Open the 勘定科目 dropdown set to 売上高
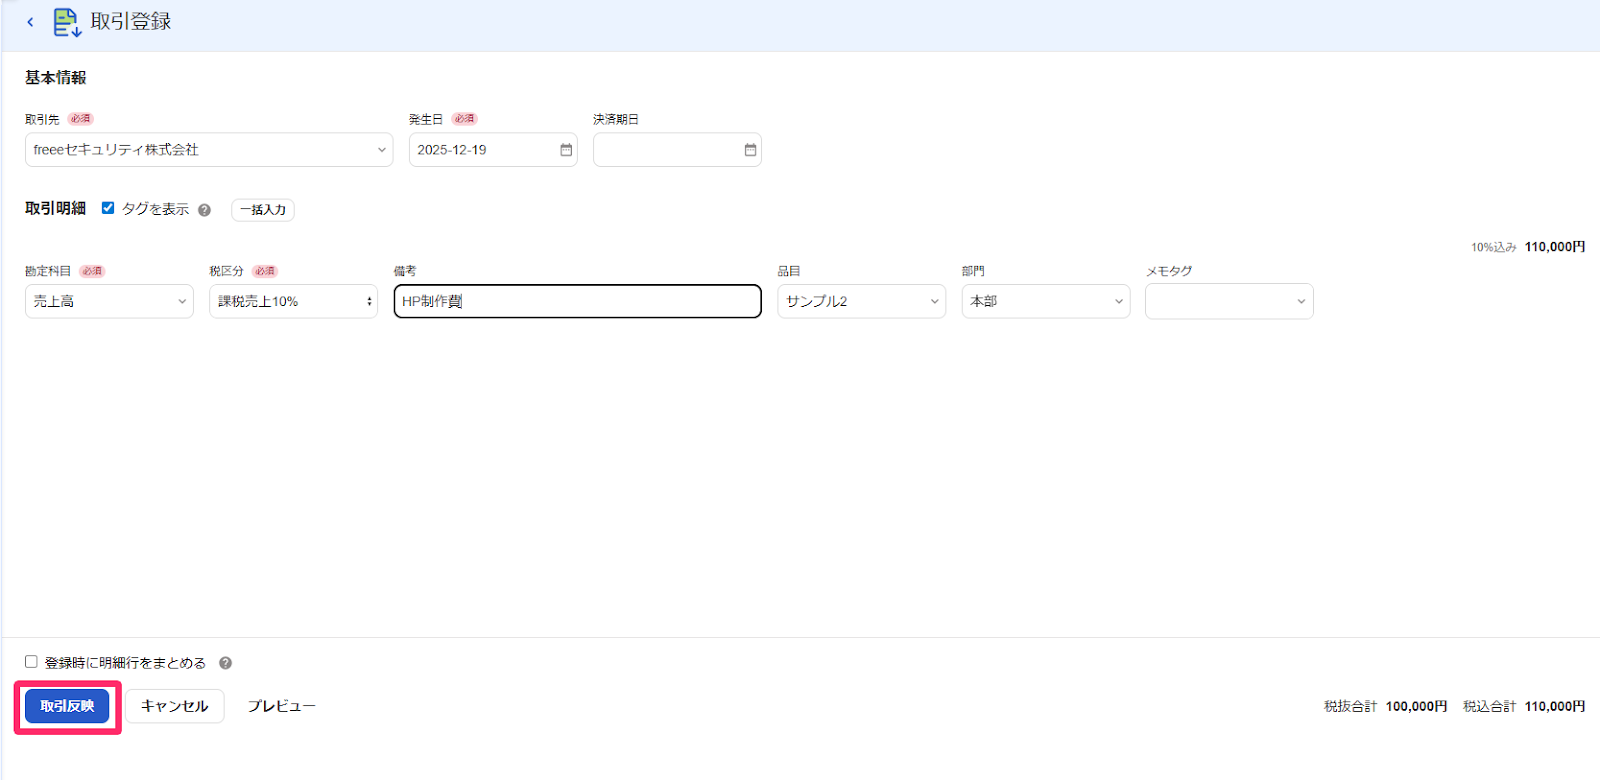This screenshot has height=780, width=1600. click(x=109, y=301)
